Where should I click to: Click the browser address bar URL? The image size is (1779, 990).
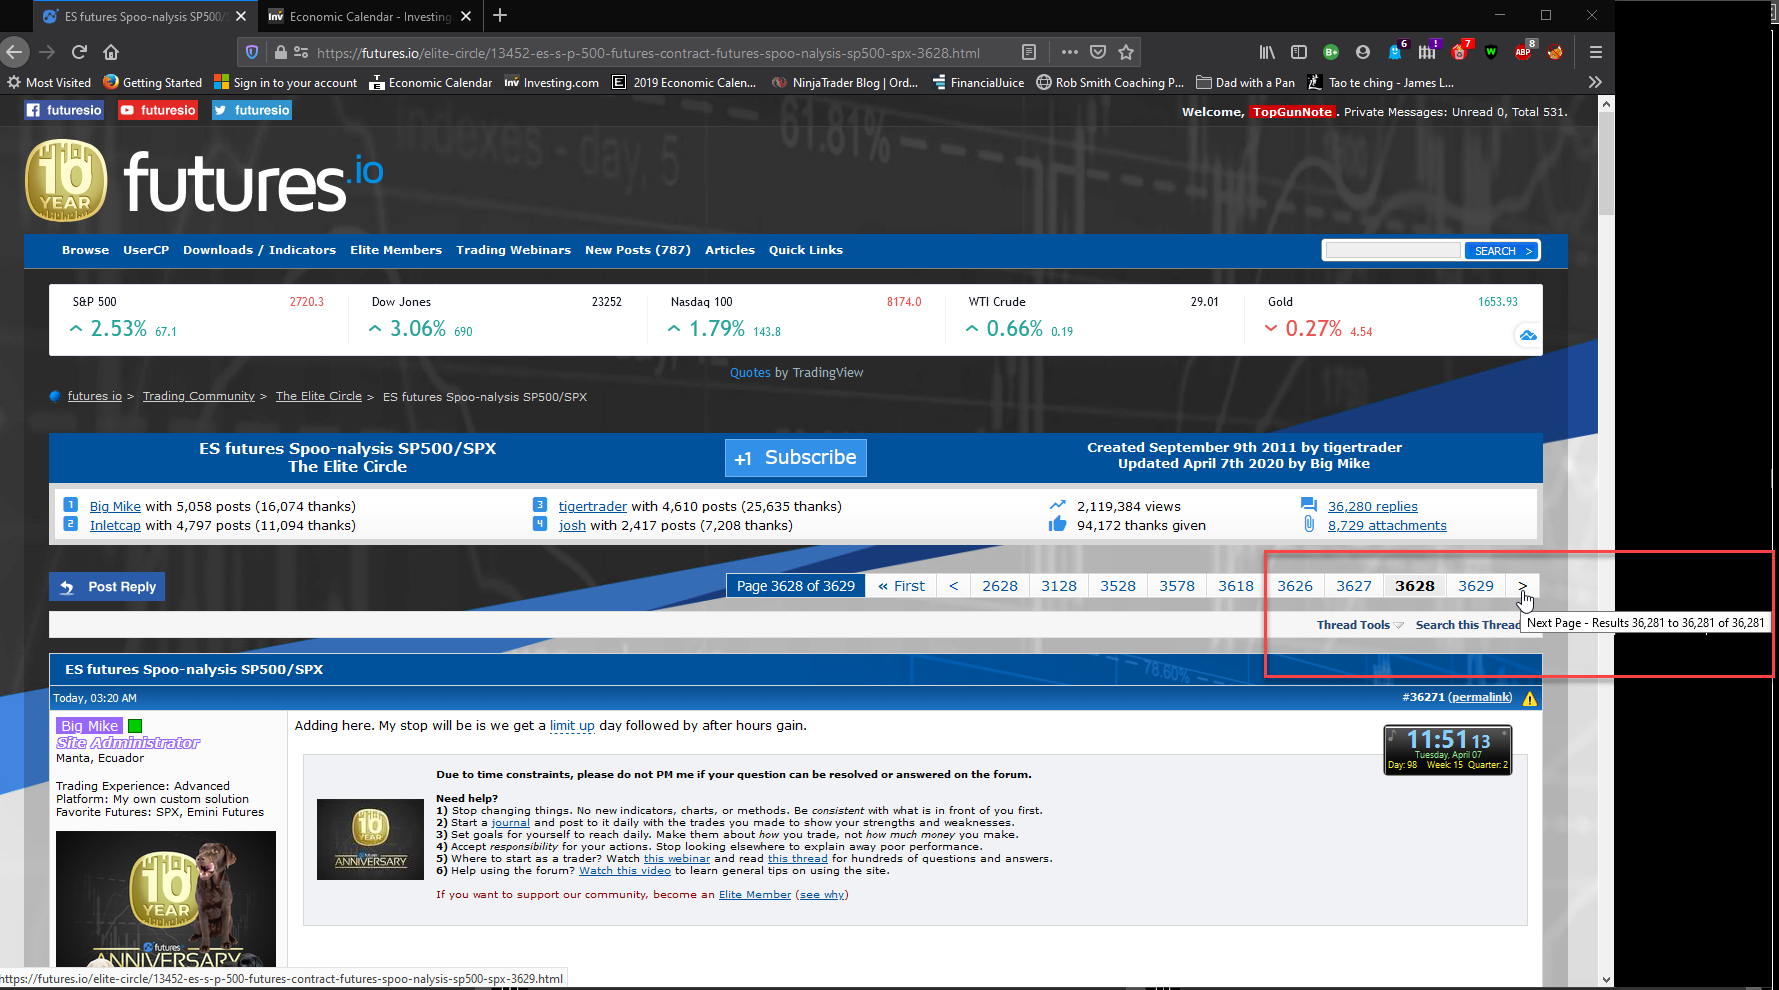(x=648, y=53)
